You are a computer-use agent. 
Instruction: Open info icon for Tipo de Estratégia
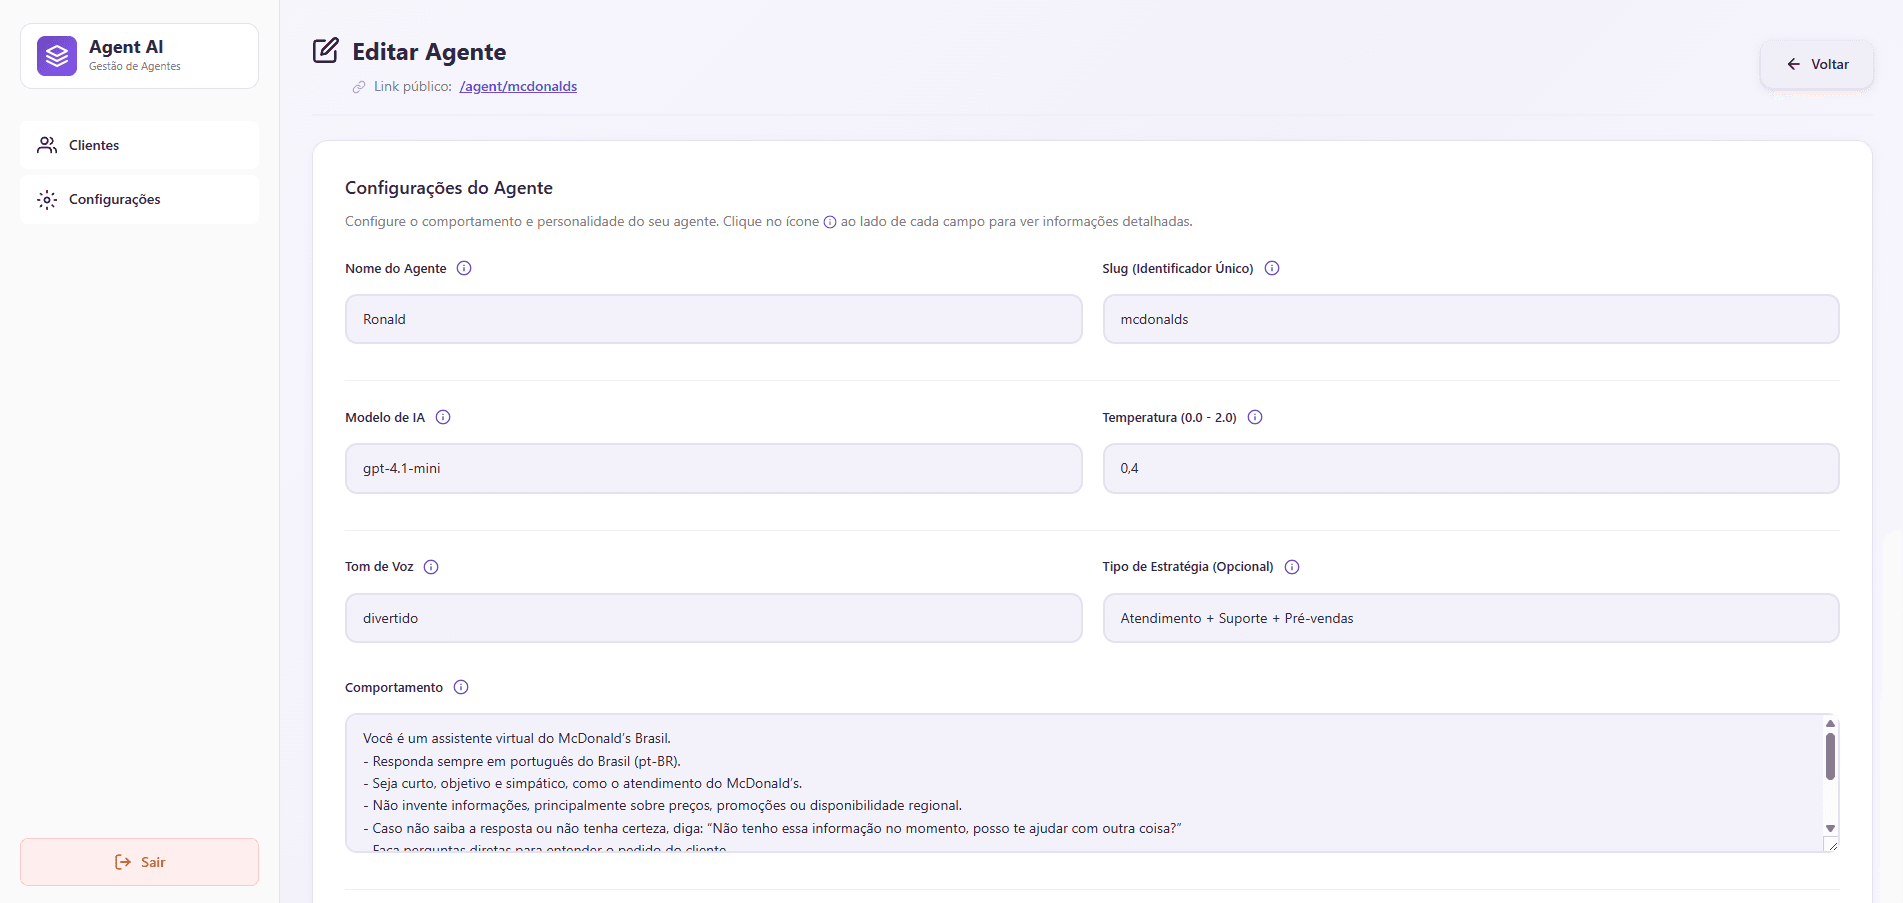[x=1292, y=567]
